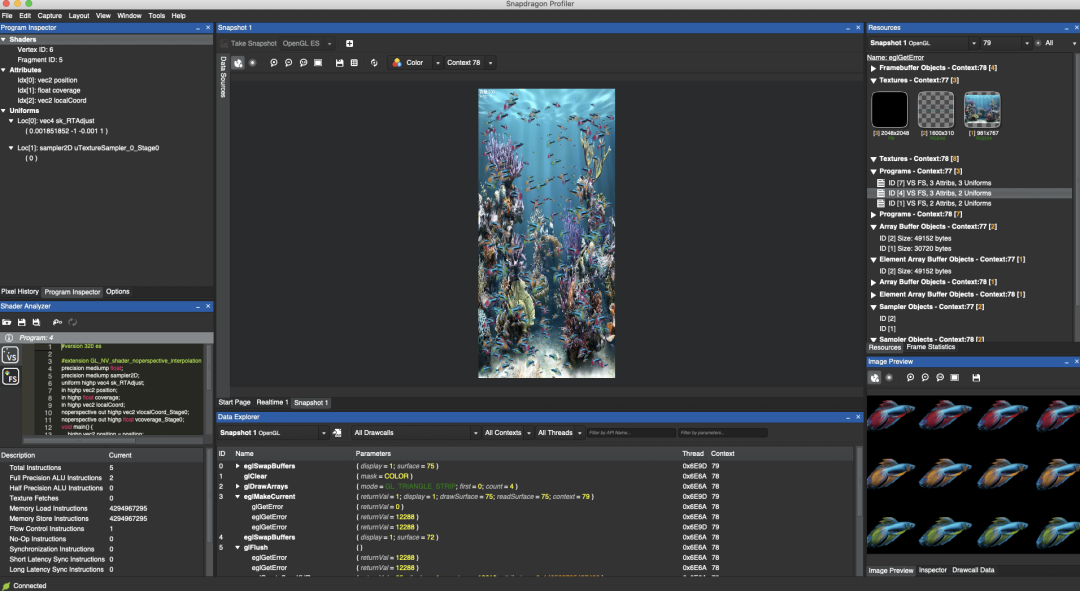The height and width of the screenshot is (591, 1080).
Task: Select the VS vertex shader icon
Action: [x=11, y=354]
